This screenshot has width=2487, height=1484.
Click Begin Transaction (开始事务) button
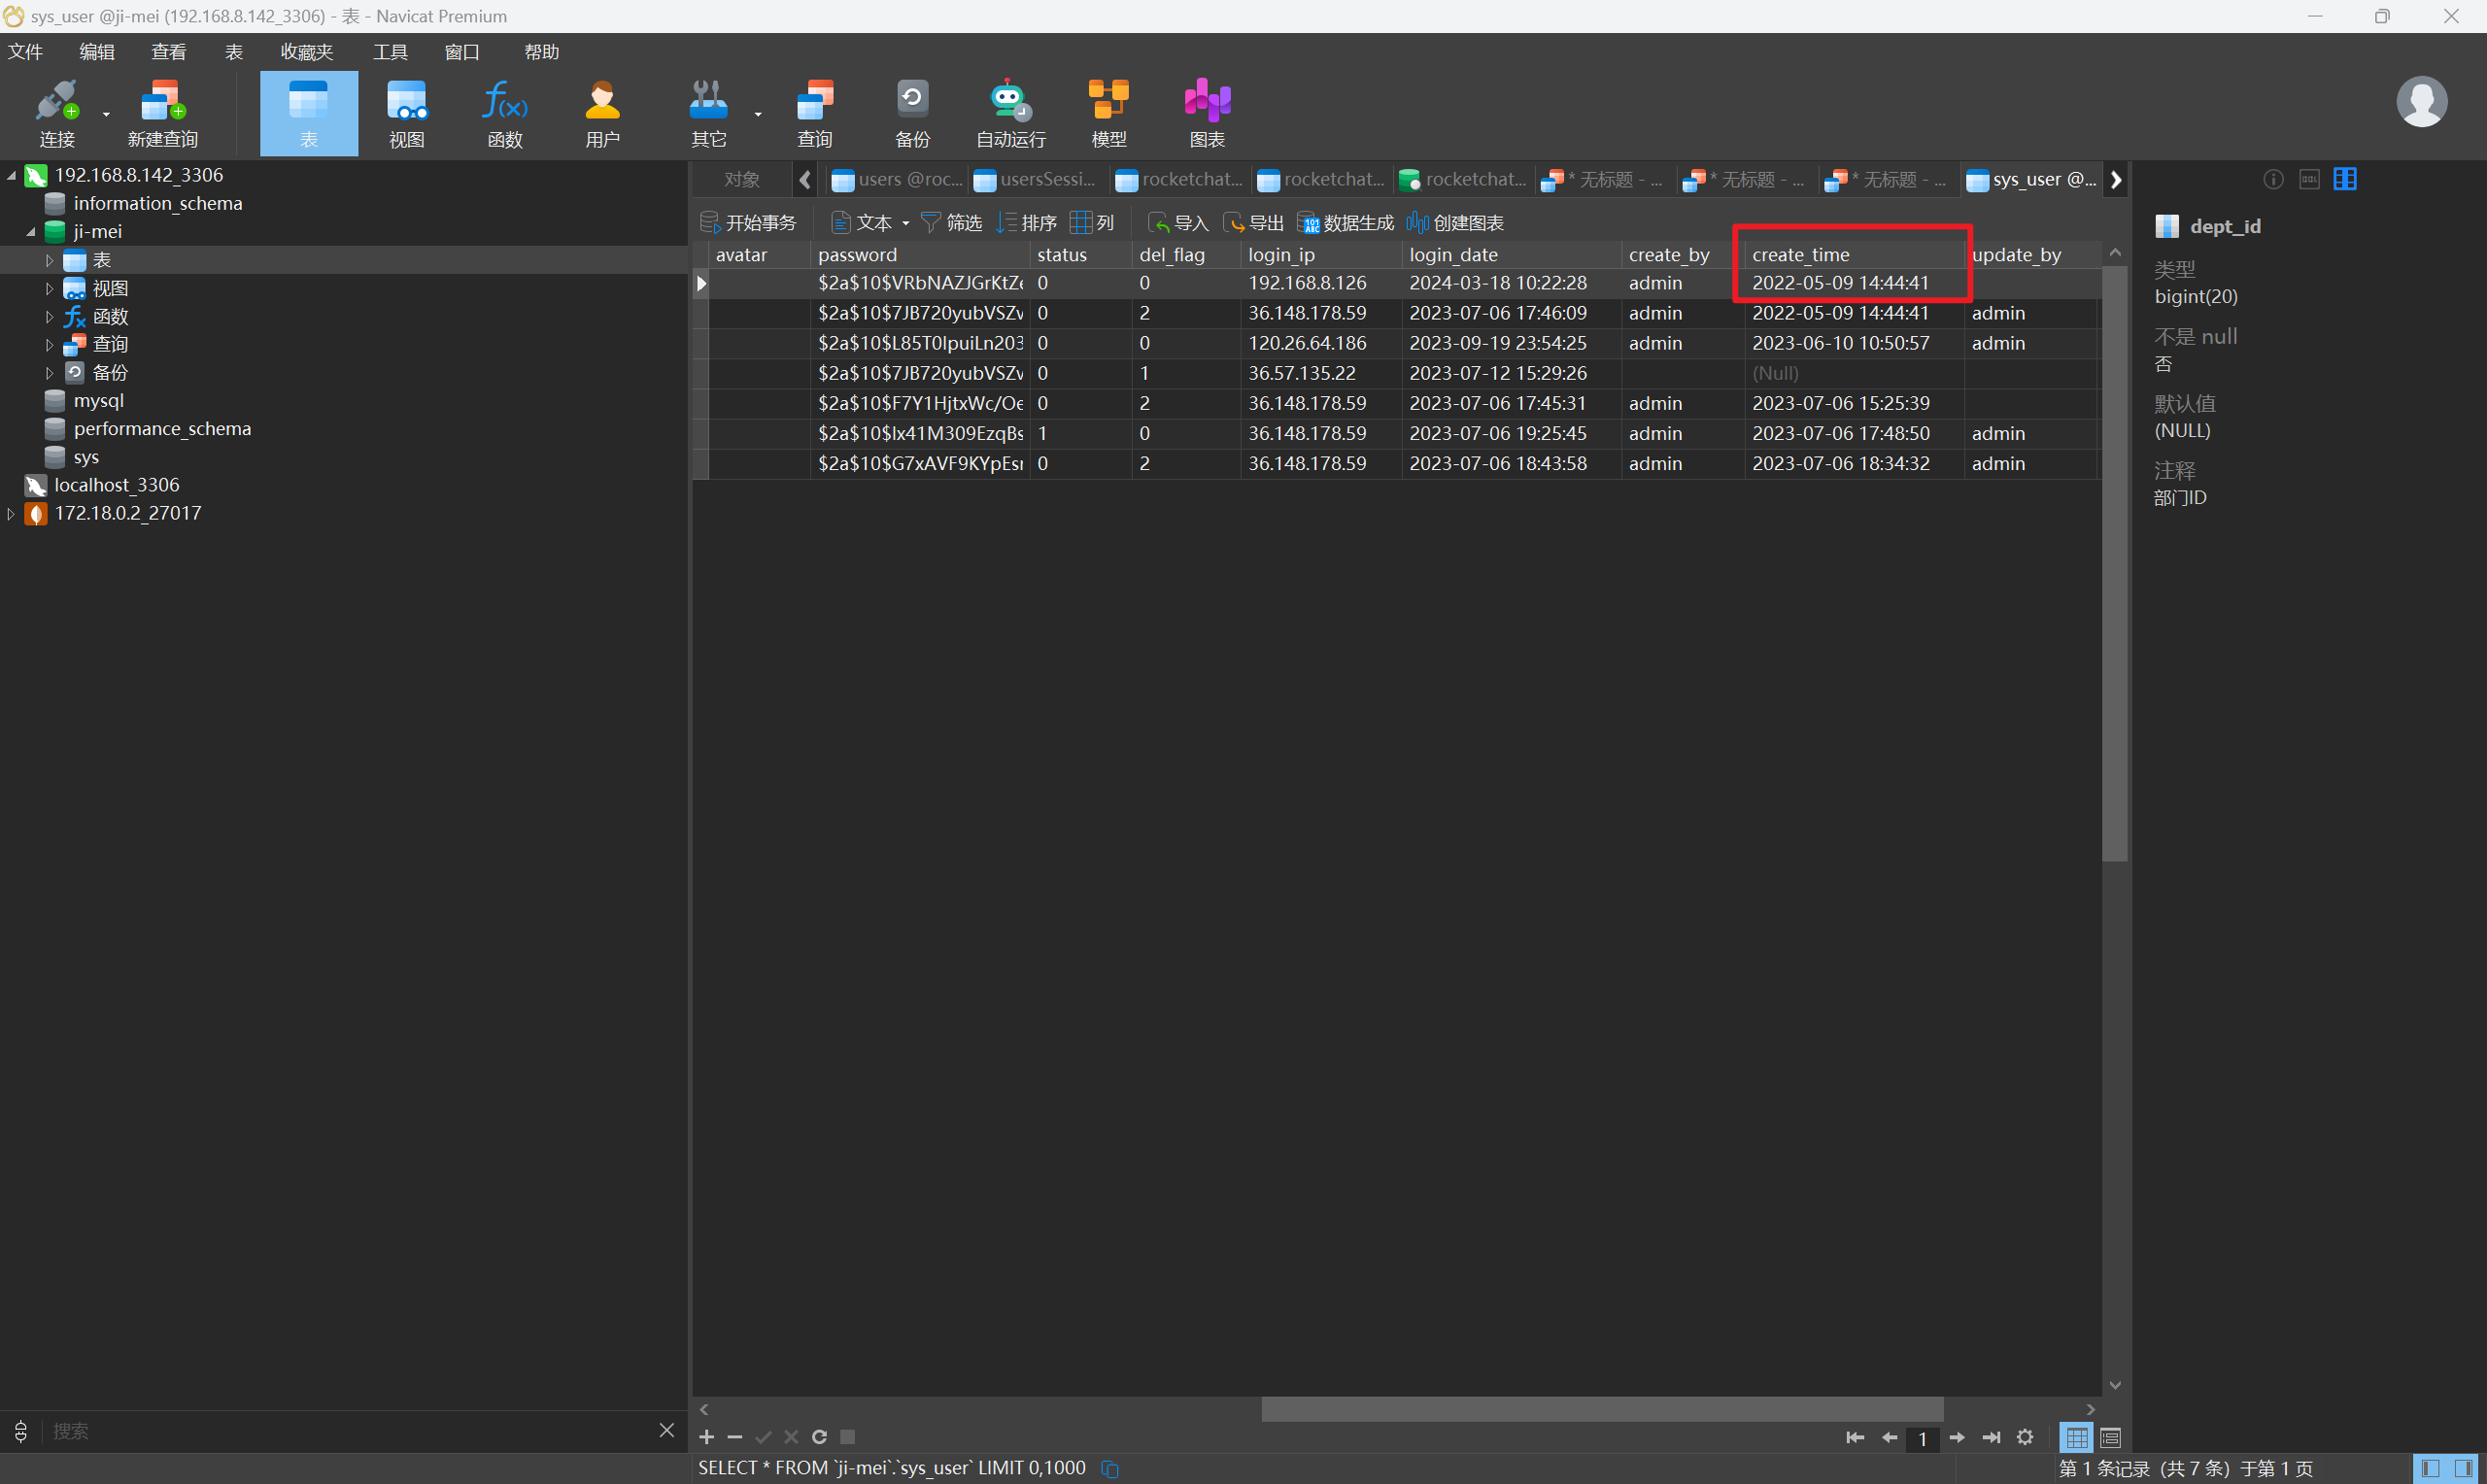click(748, 222)
